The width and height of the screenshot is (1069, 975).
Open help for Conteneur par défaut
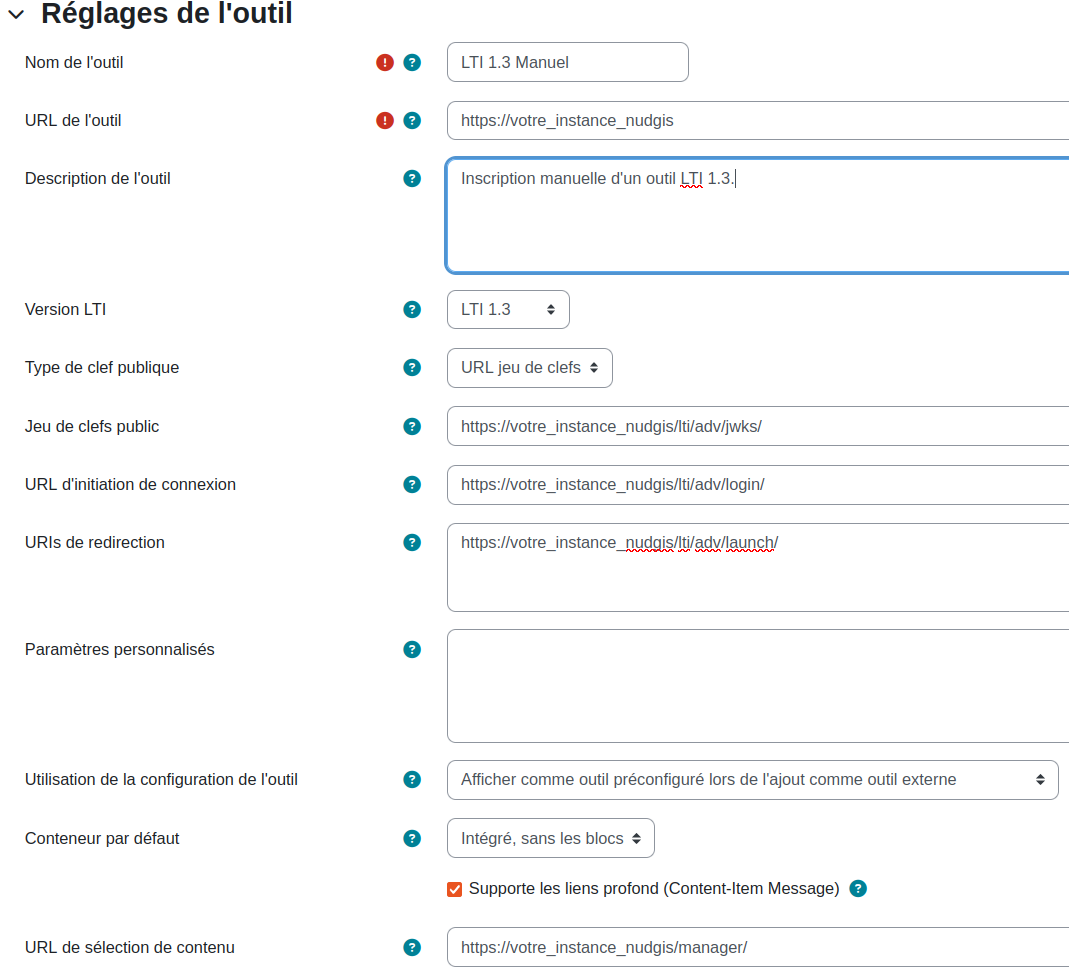[x=412, y=839]
